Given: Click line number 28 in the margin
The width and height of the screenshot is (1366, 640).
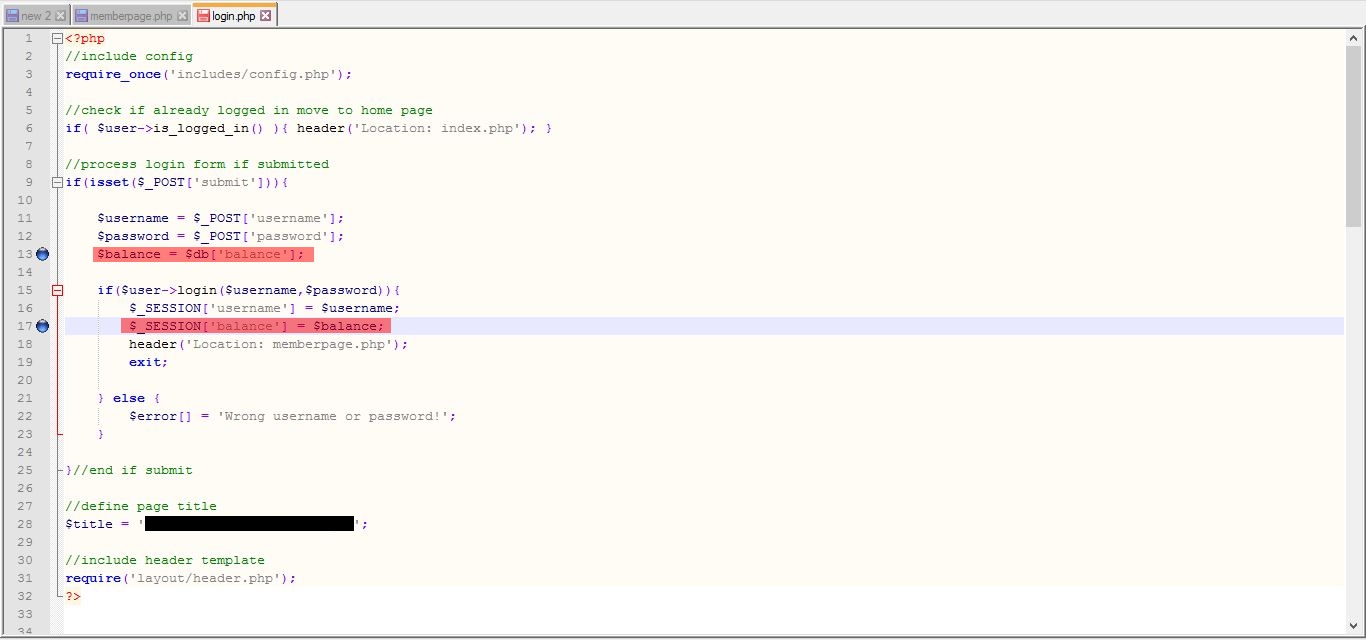Looking at the screenshot, I should click(x=24, y=524).
